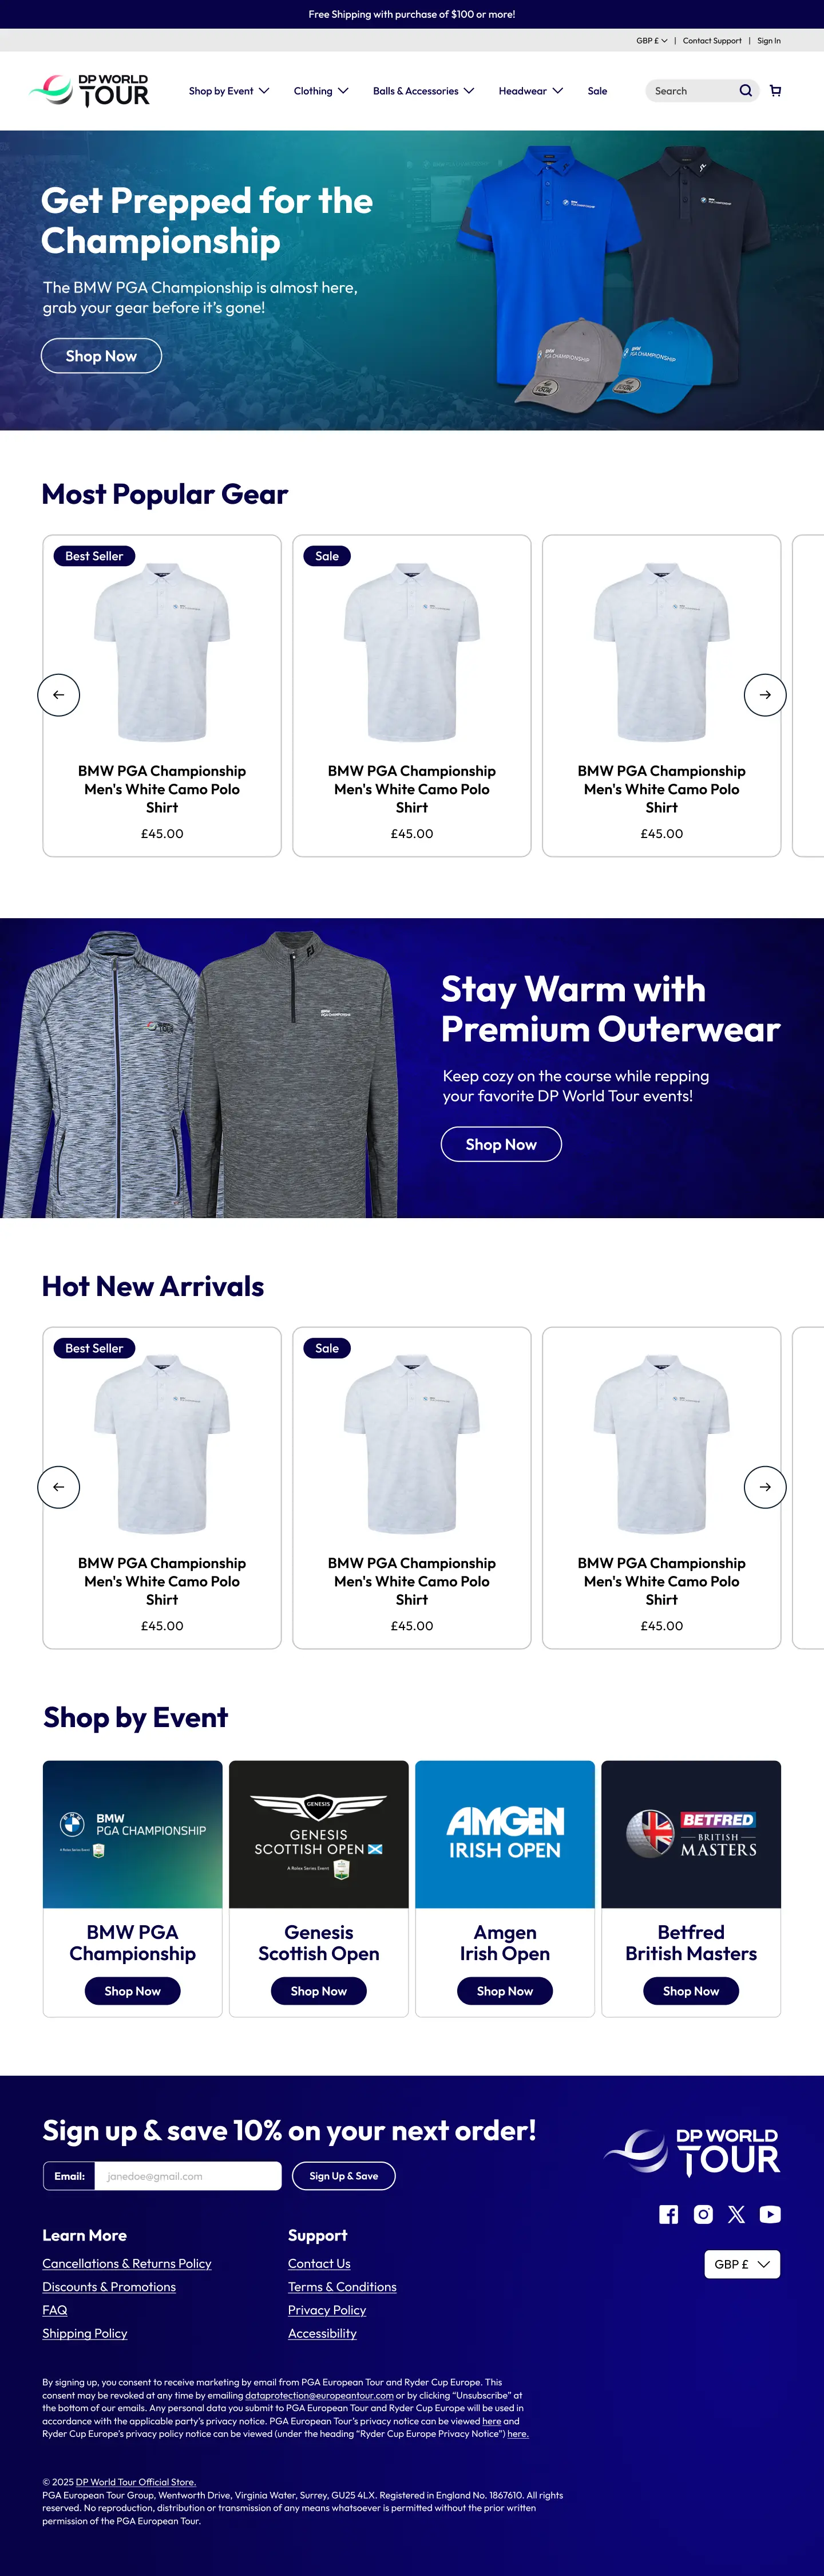Open the Shipping Policy link
The height and width of the screenshot is (2576, 824).
85,2333
